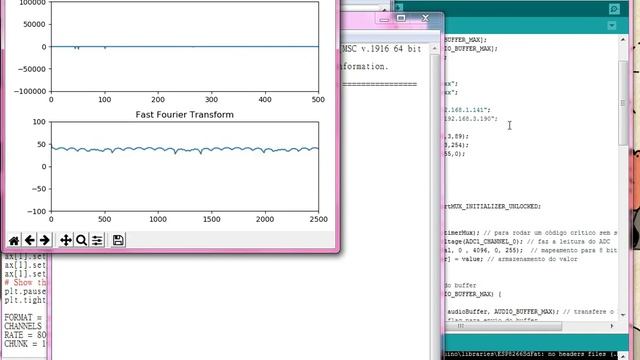Open the Configure subplots tool
Screen dimensions: 640x360
(x=97, y=240)
